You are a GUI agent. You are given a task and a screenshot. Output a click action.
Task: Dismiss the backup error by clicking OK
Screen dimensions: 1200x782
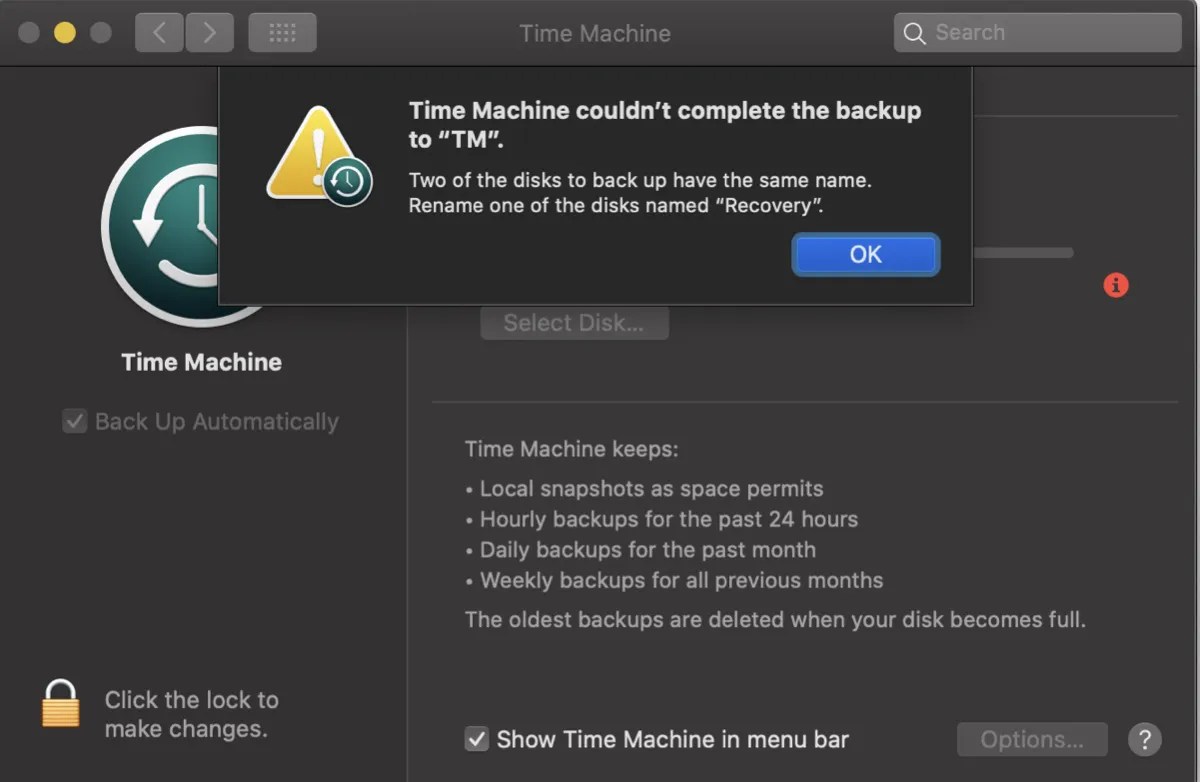click(865, 255)
